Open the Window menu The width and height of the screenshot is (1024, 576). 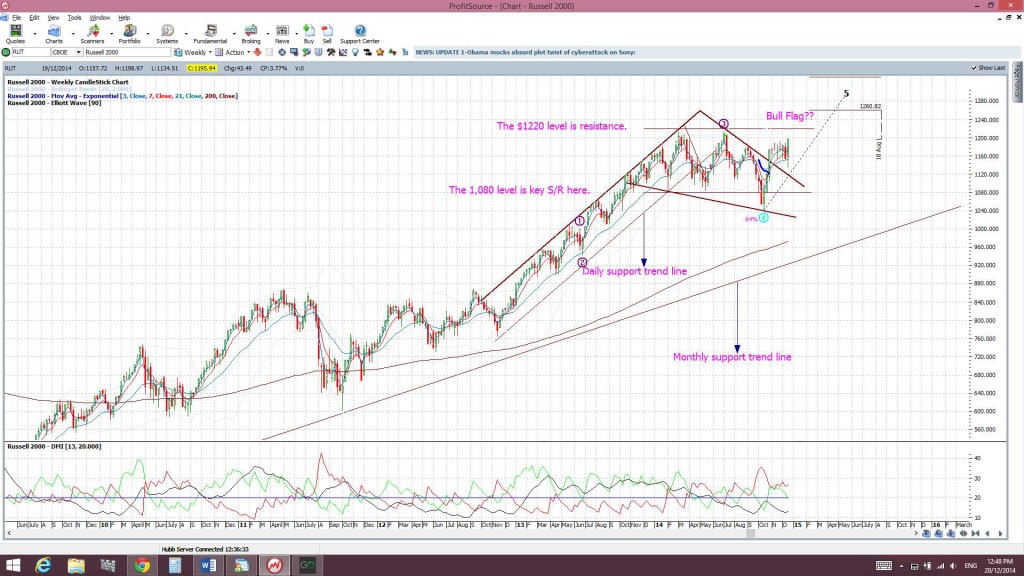(99, 18)
